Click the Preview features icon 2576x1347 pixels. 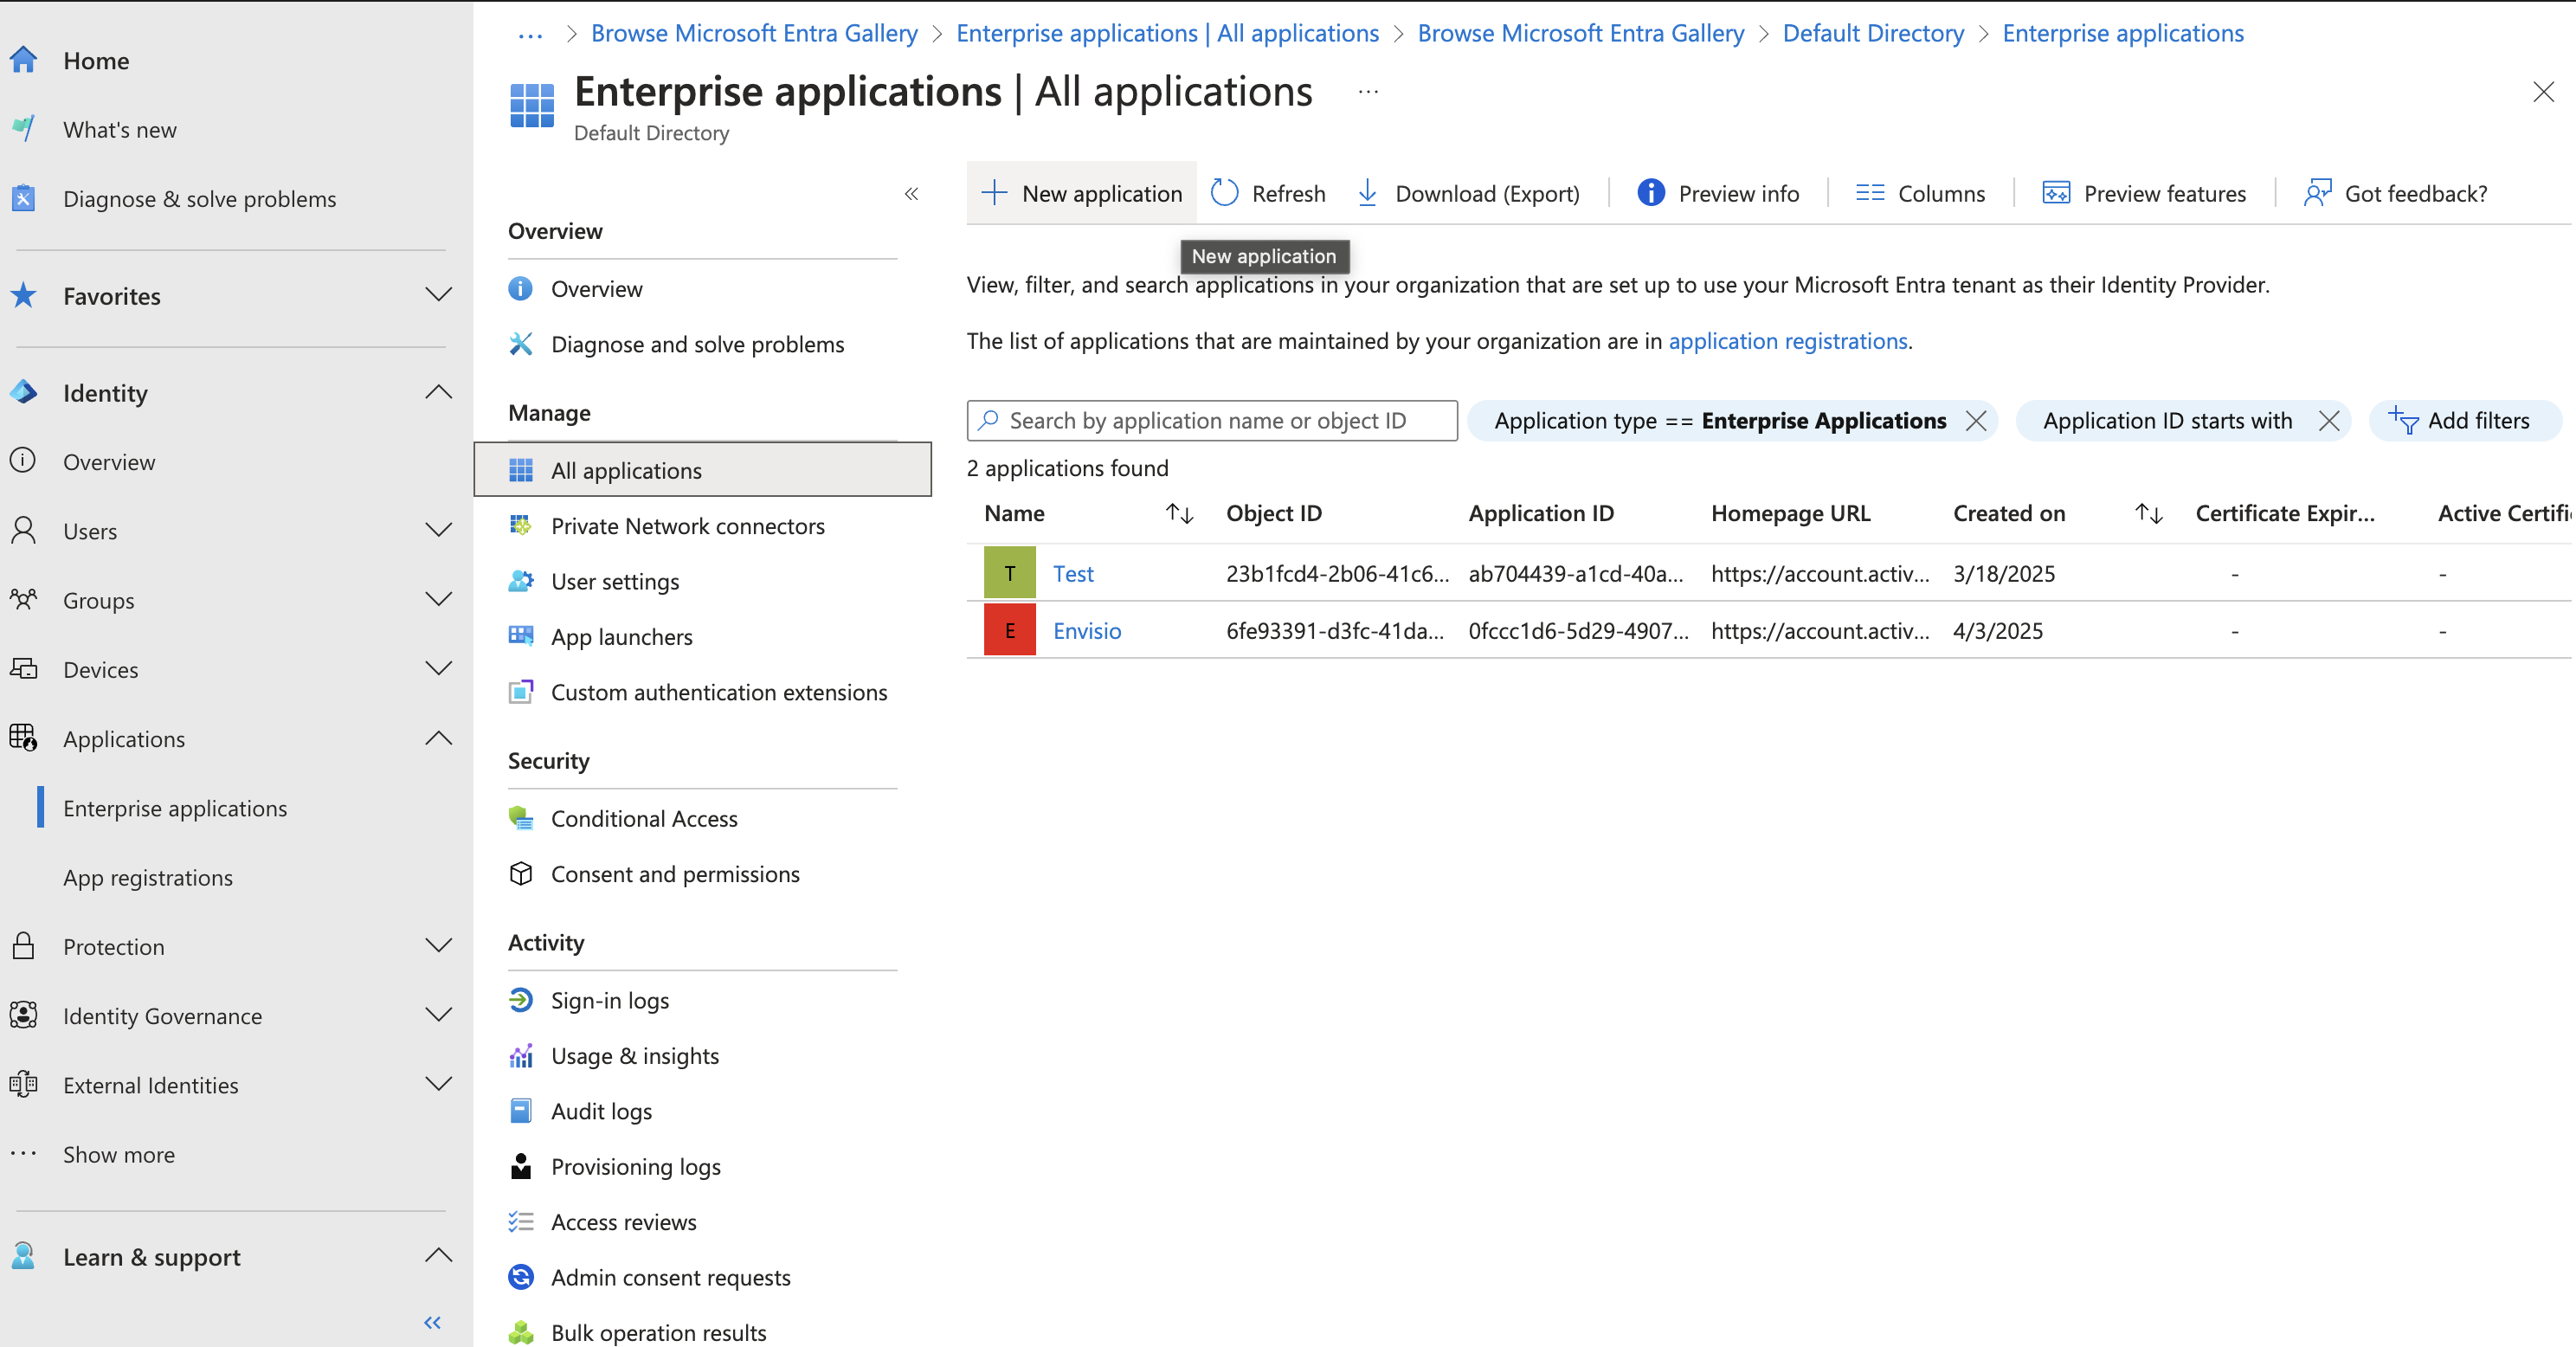tap(2056, 192)
